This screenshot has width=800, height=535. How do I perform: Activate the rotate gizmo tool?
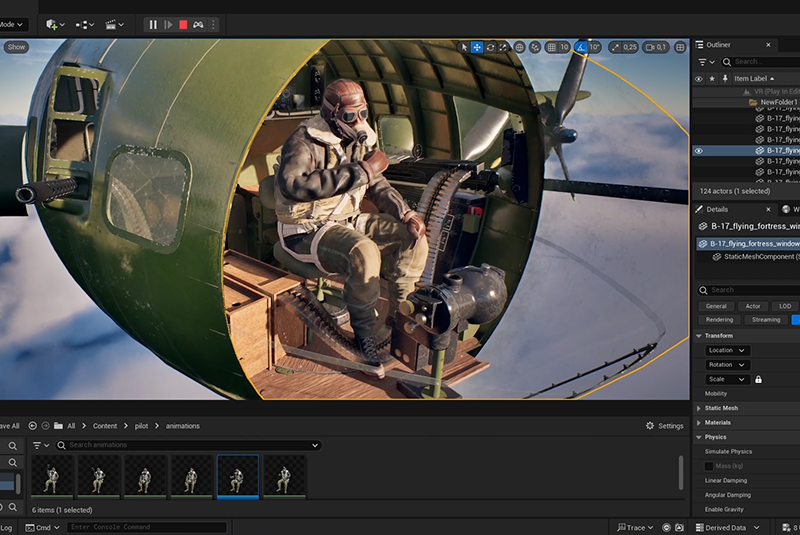click(x=490, y=47)
